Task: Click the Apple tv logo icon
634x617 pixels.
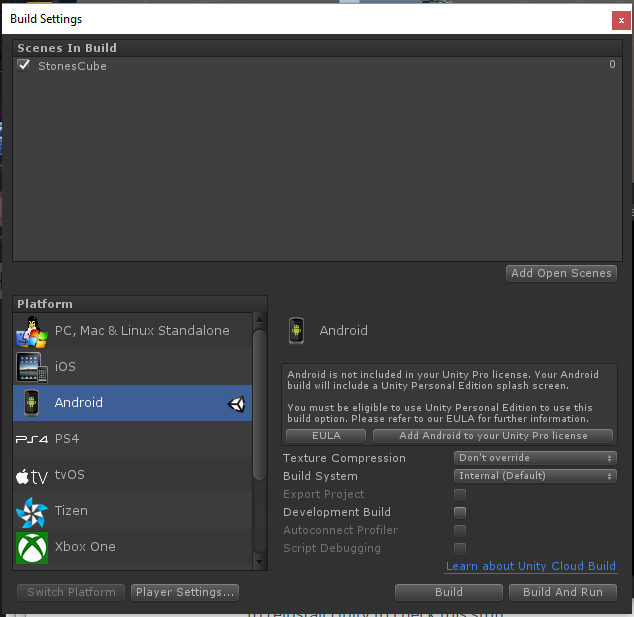Action: pos(32,476)
